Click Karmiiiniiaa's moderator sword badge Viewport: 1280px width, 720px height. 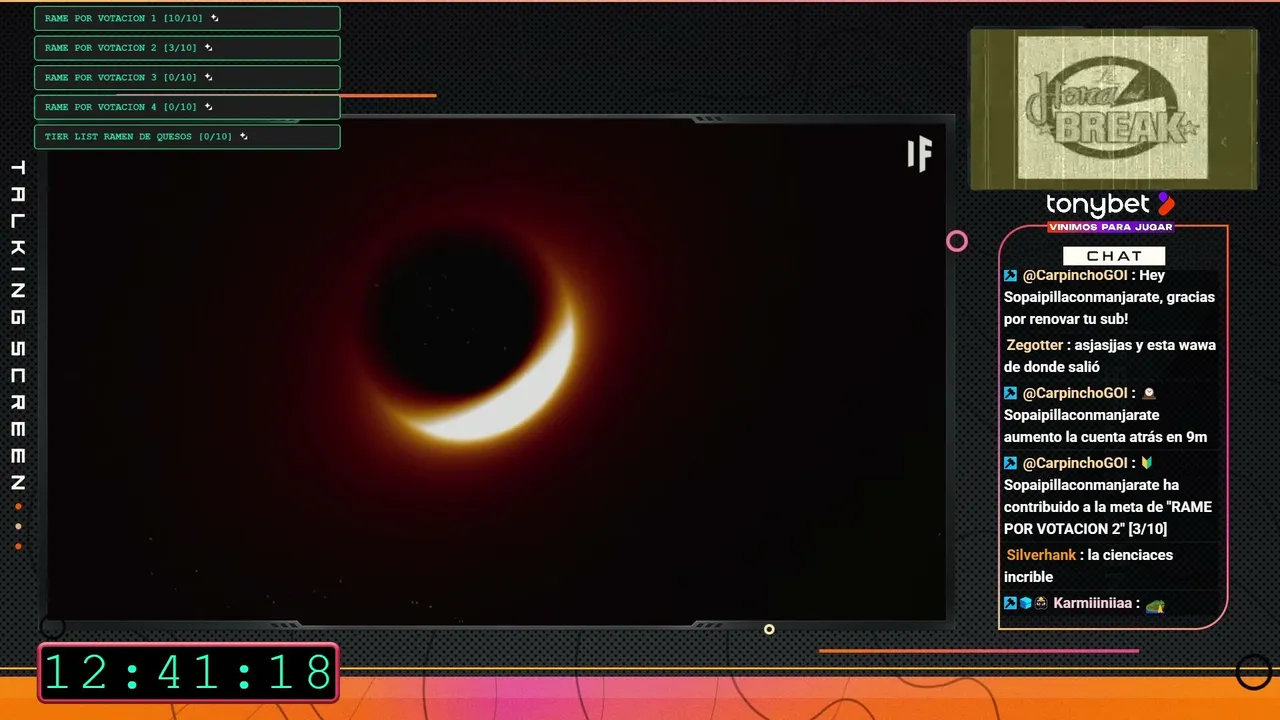pyautogui.click(x=1010, y=603)
